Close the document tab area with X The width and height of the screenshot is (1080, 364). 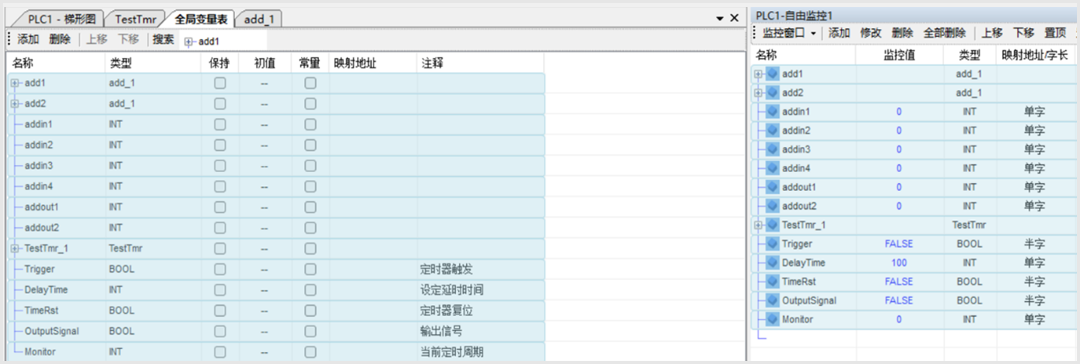click(x=734, y=18)
